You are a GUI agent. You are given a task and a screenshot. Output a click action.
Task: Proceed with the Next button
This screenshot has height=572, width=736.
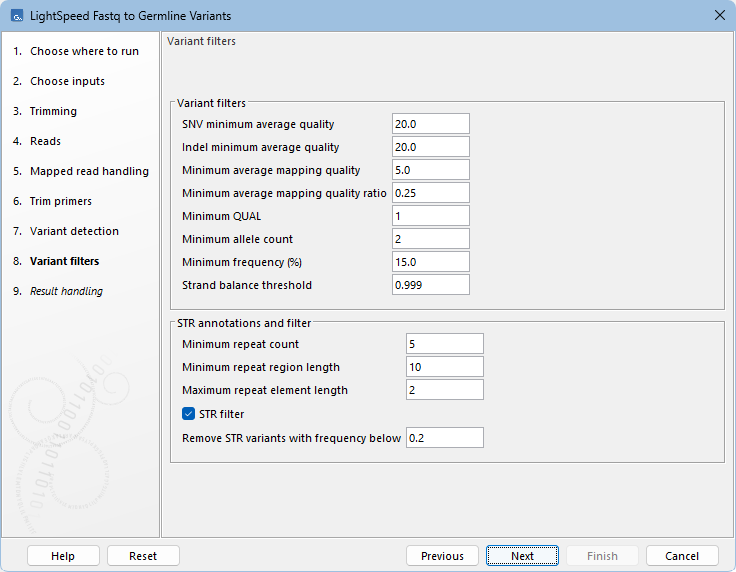pyautogui.click(x=522, y=556)
